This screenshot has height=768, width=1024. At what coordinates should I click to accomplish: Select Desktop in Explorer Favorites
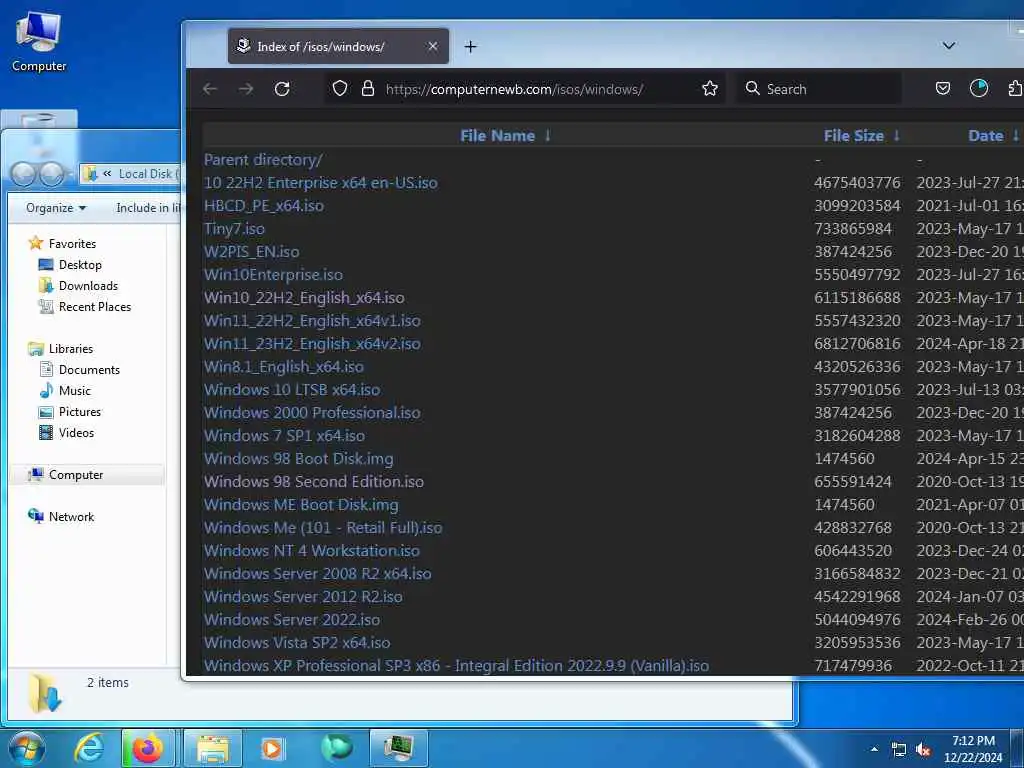[71, 264]
